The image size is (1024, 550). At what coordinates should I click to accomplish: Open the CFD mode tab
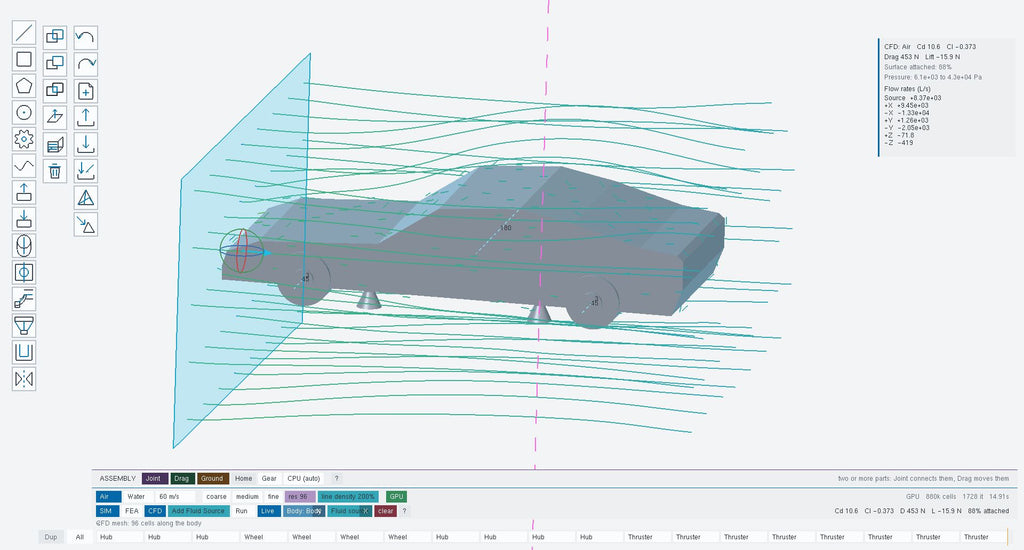pos(155,511)
